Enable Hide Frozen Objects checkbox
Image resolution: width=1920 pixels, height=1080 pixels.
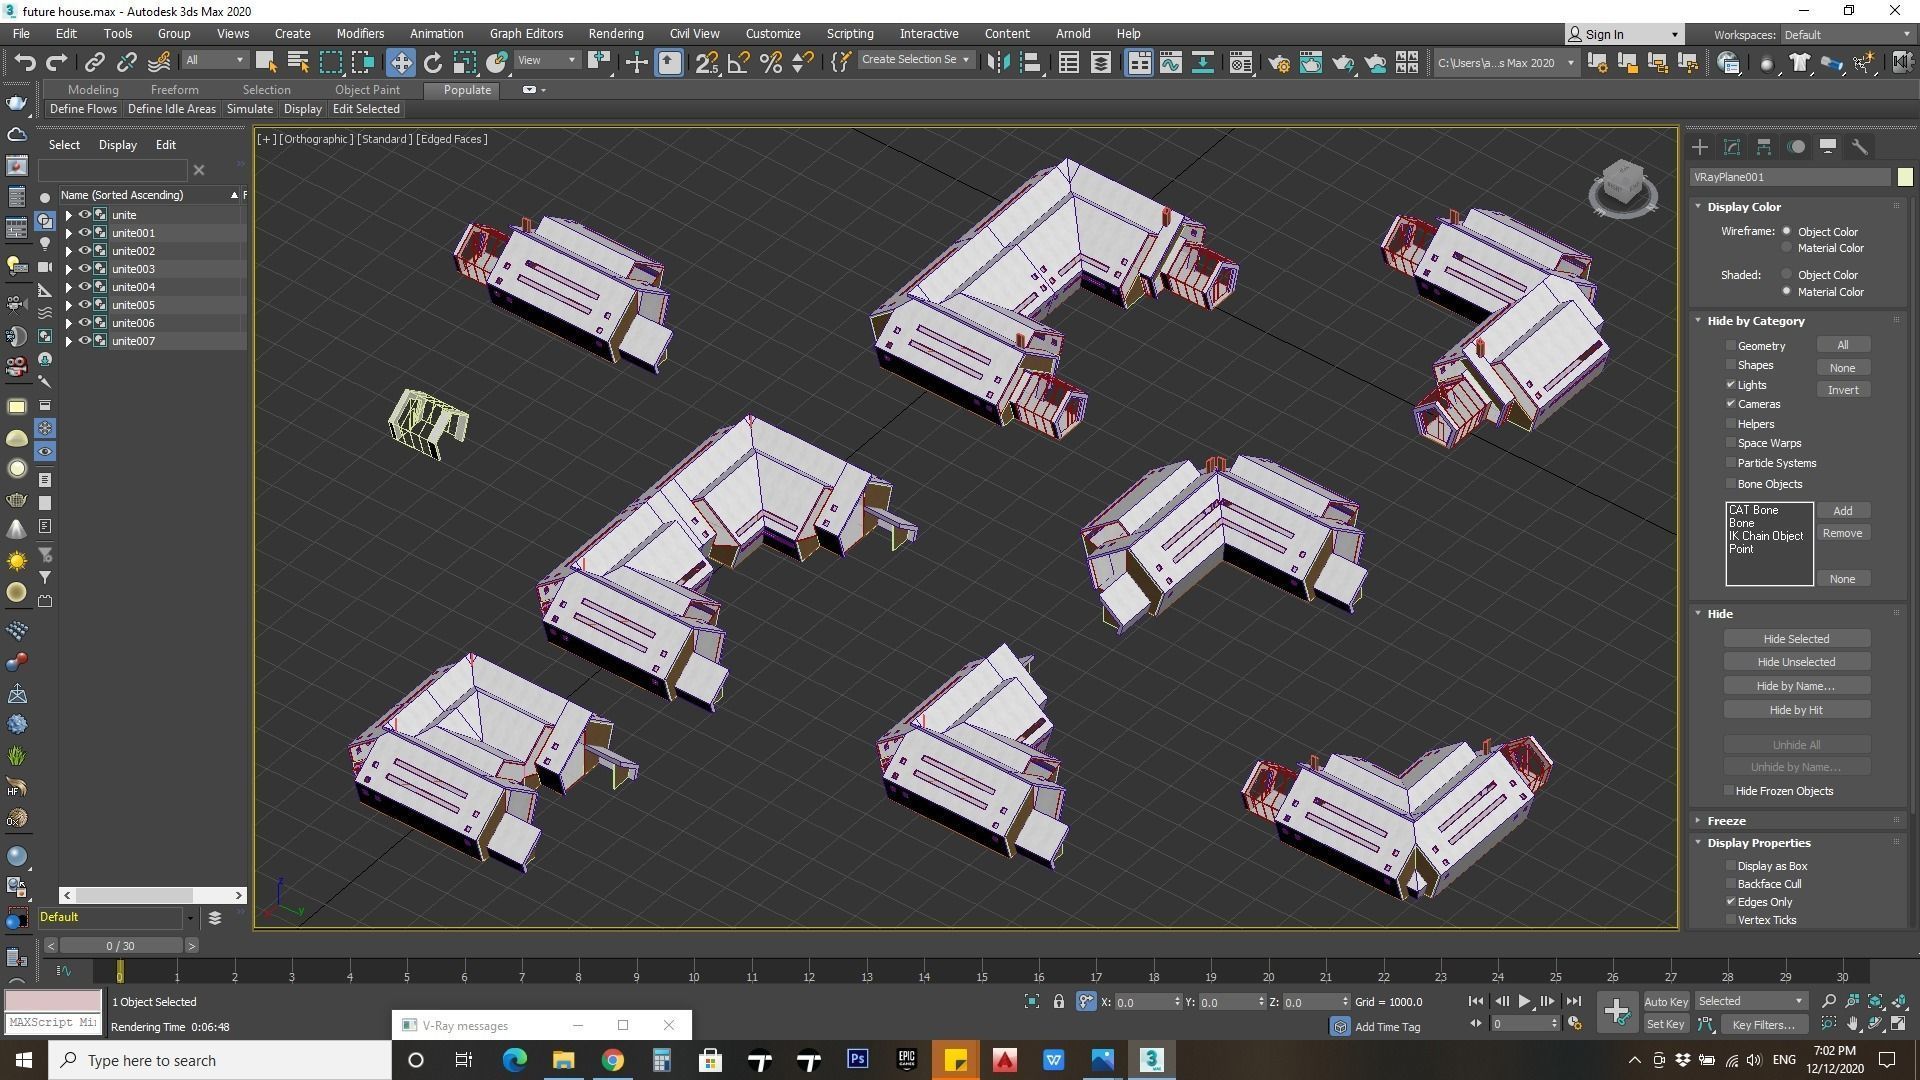coord(1729,791)
